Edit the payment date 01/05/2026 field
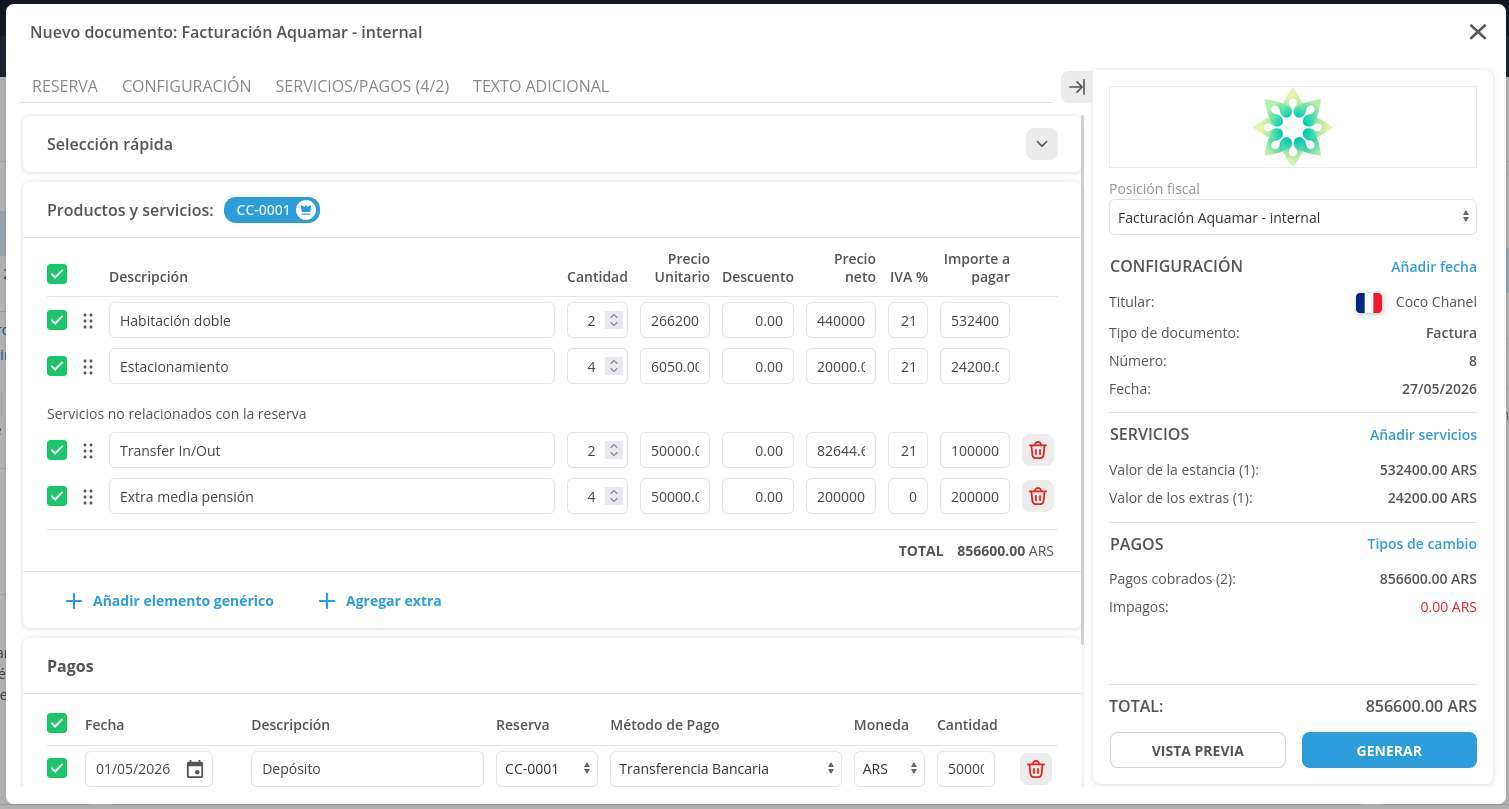Image resolution: width=1509 pixels, height=809 pixels. coord(148,769)
